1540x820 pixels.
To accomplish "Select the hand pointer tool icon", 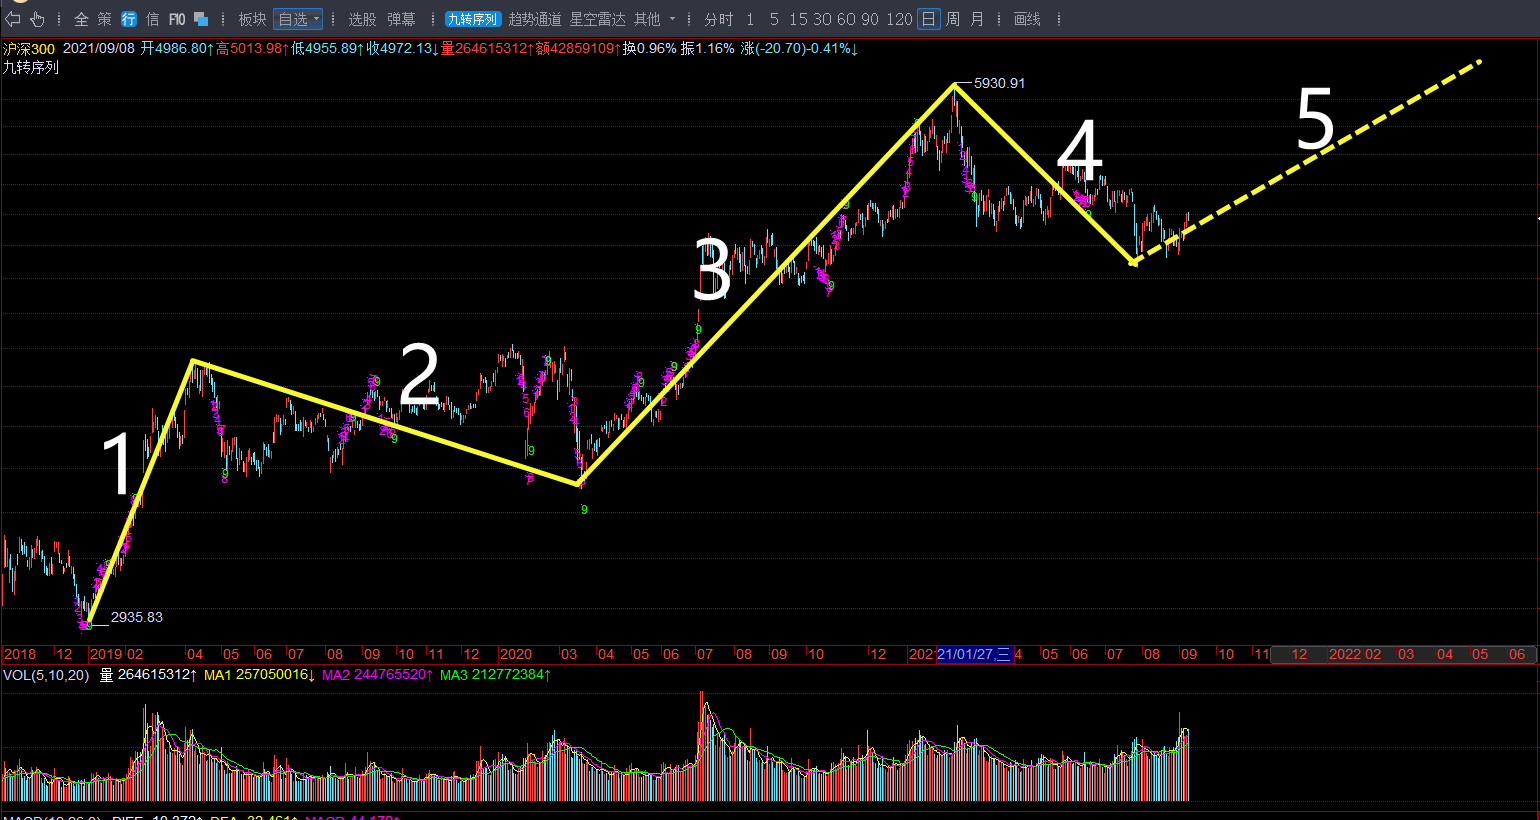I will (37, 19).
